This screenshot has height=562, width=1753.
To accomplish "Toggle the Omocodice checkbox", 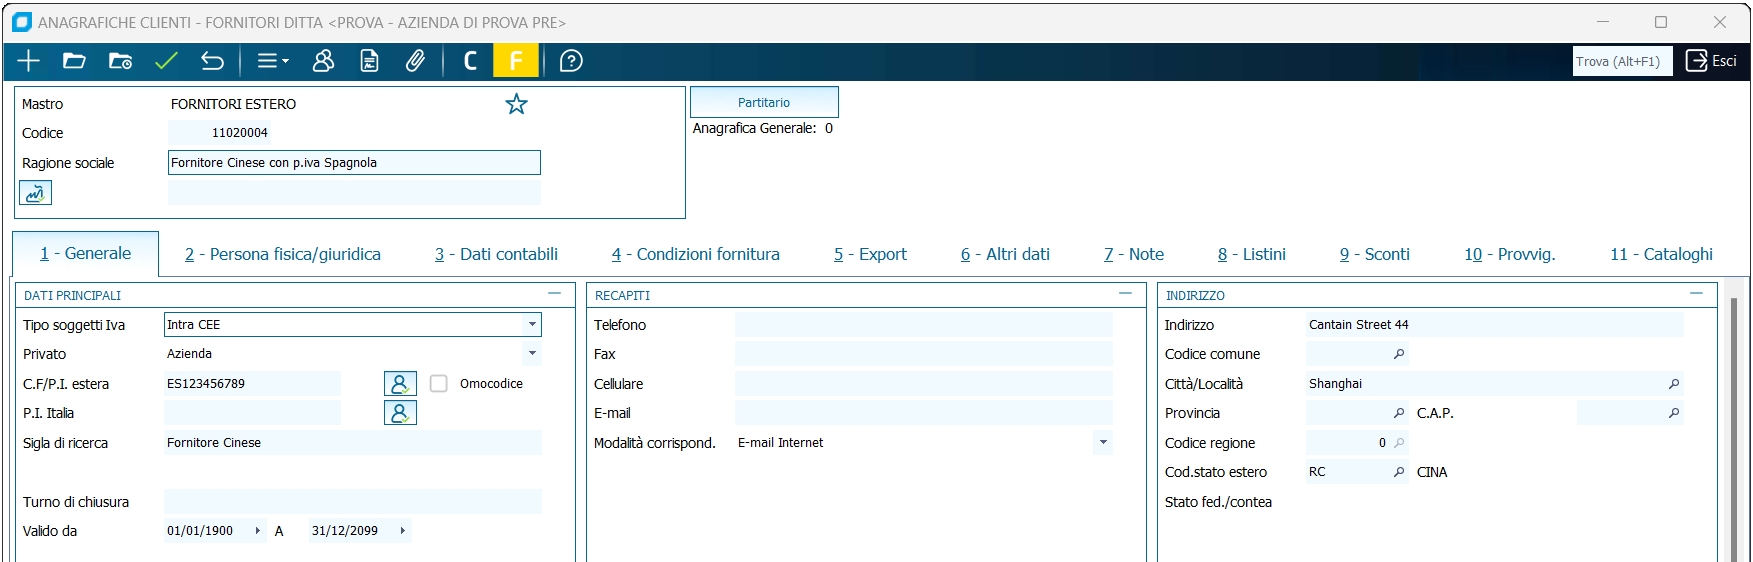I will coord(439,384).
